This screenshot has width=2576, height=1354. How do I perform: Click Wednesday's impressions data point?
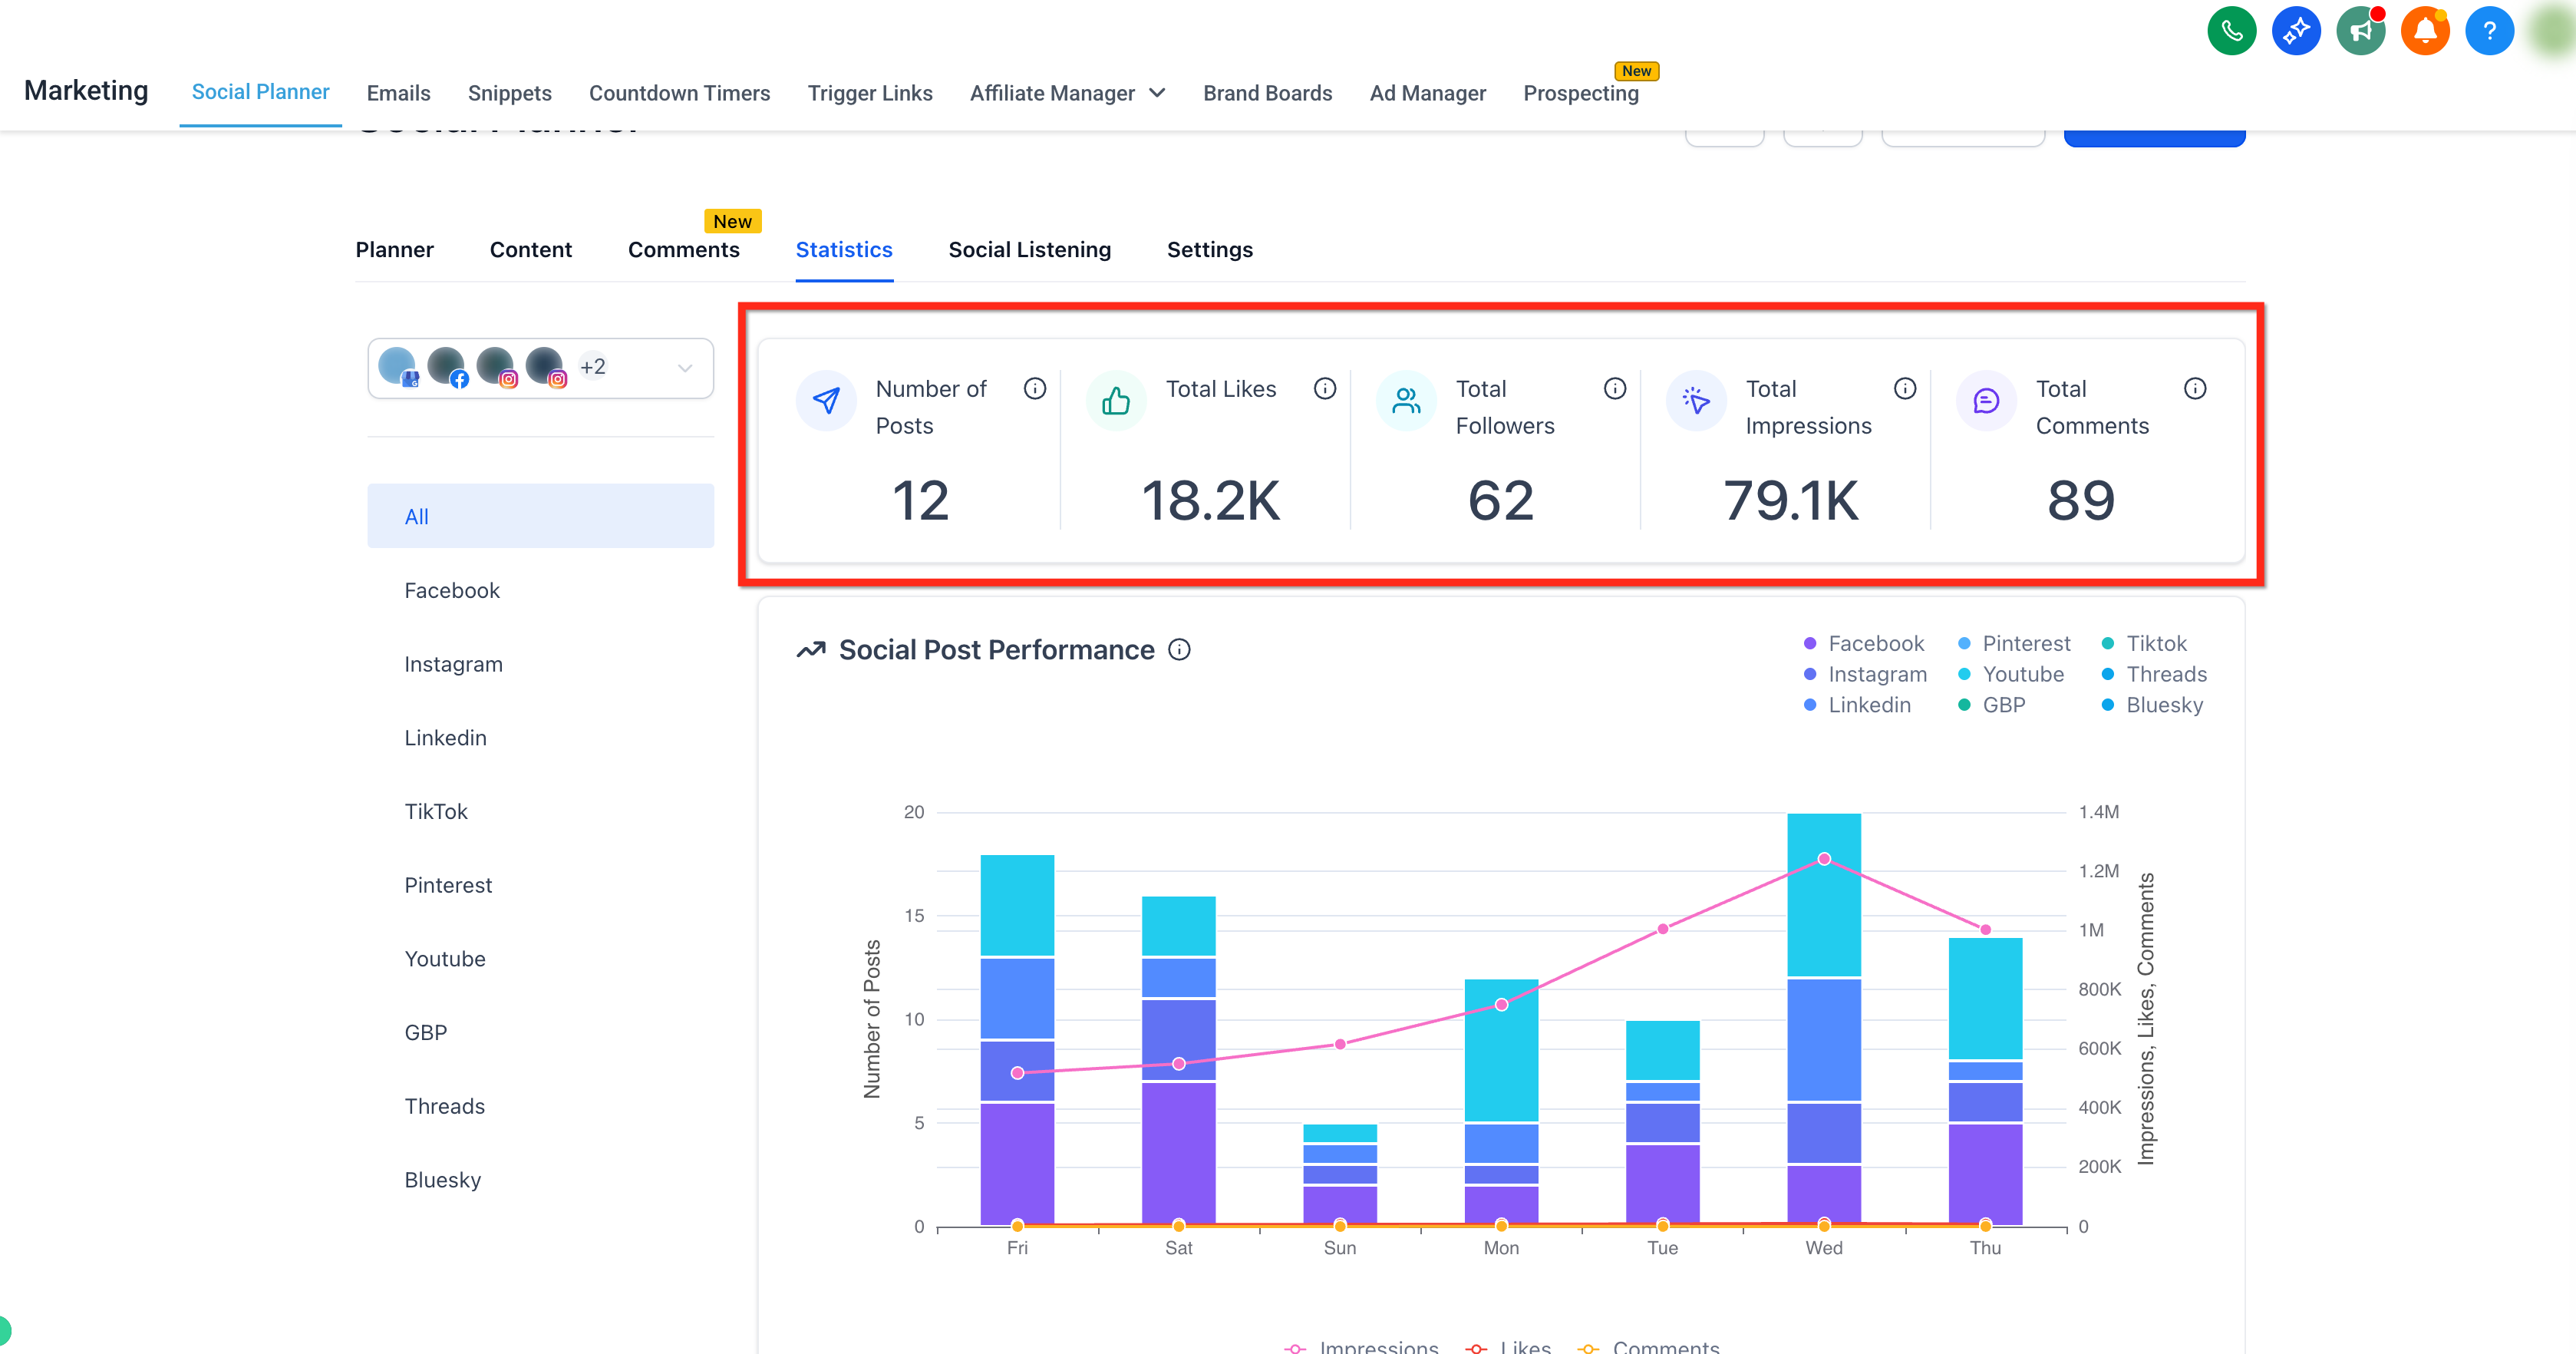1824,859
